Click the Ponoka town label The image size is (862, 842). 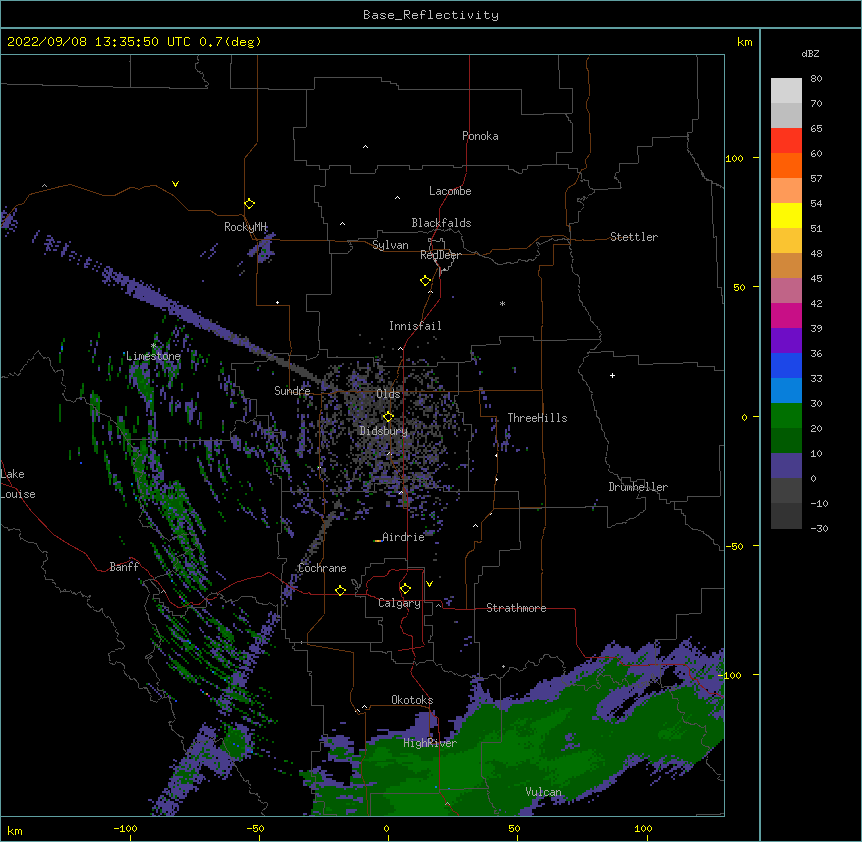coord(480,136)
